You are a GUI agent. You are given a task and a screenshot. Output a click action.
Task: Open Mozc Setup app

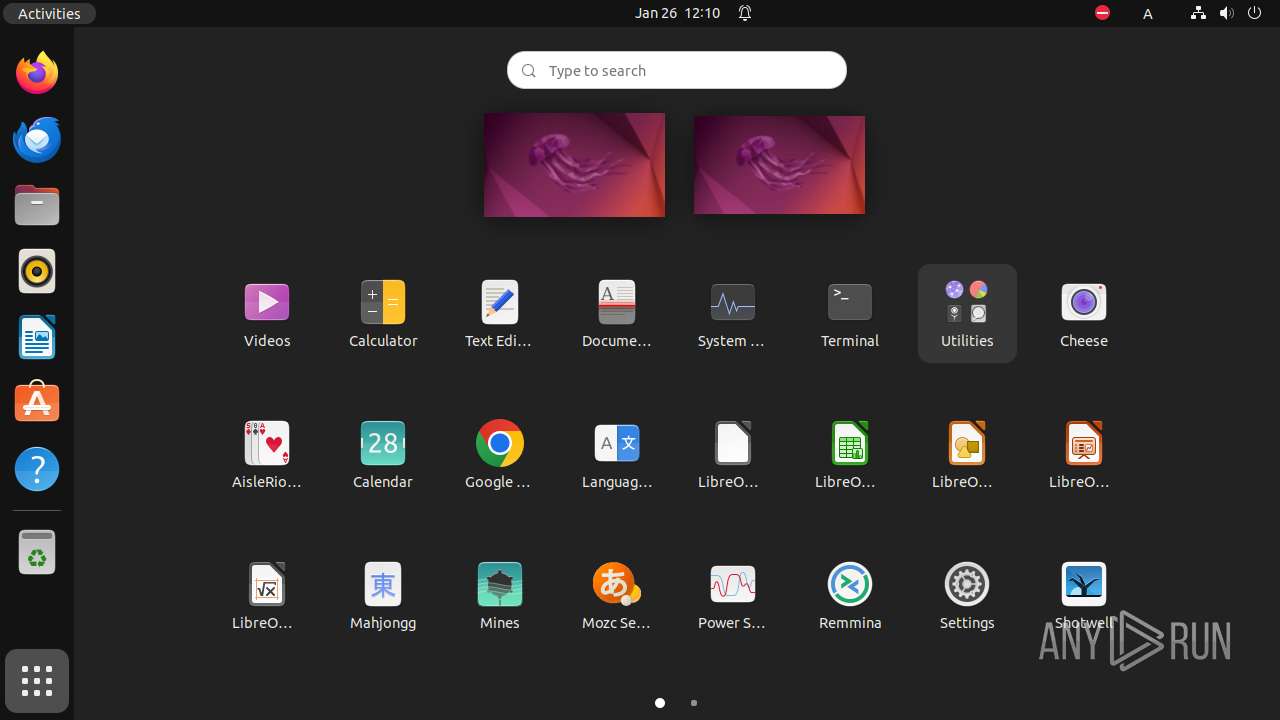click(x=616, y=595)
